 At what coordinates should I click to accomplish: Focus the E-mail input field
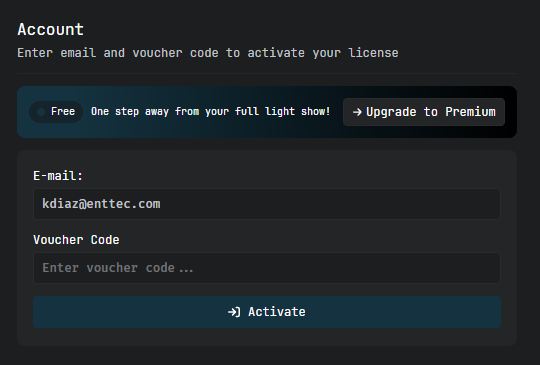267,204
